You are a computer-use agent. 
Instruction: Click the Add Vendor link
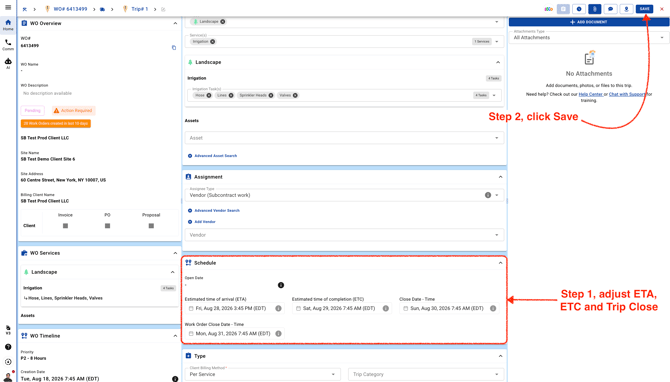click(x=202, y=222)
